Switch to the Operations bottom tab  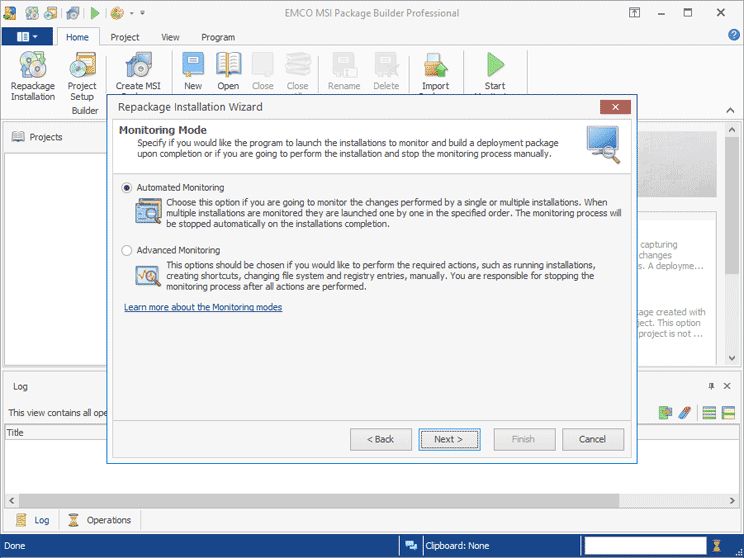[100, 520]
